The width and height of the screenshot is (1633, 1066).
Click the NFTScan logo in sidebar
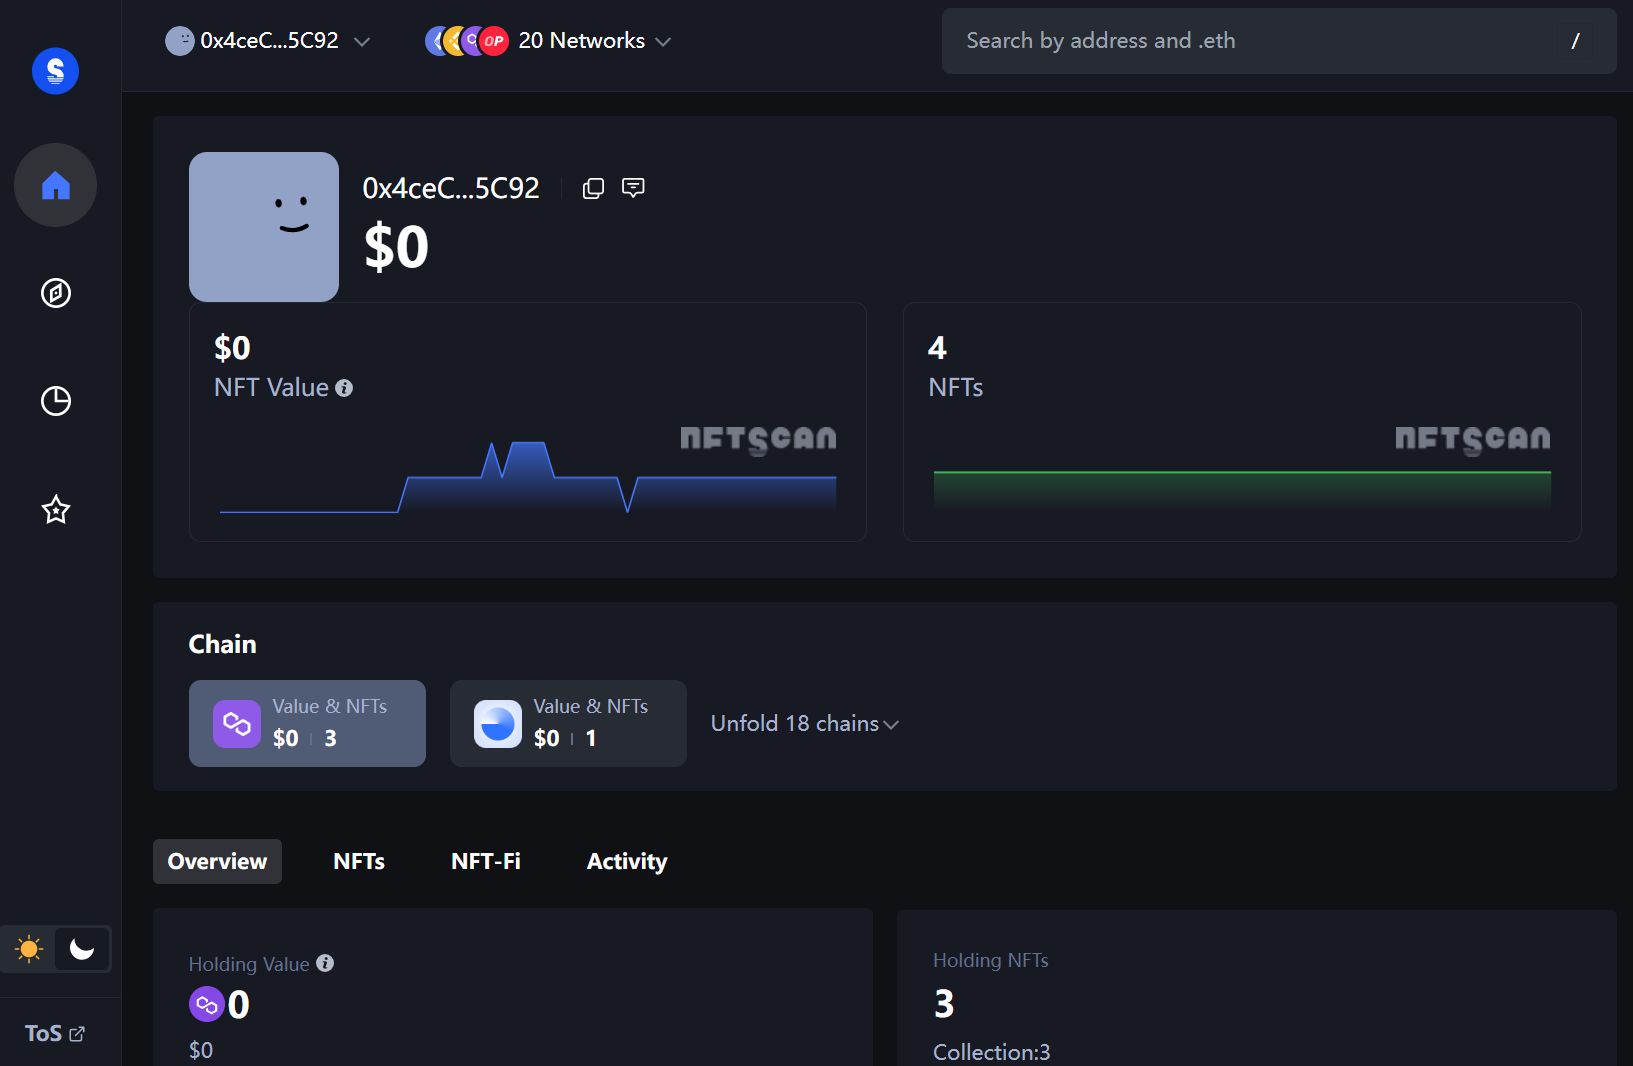[55, 71]
